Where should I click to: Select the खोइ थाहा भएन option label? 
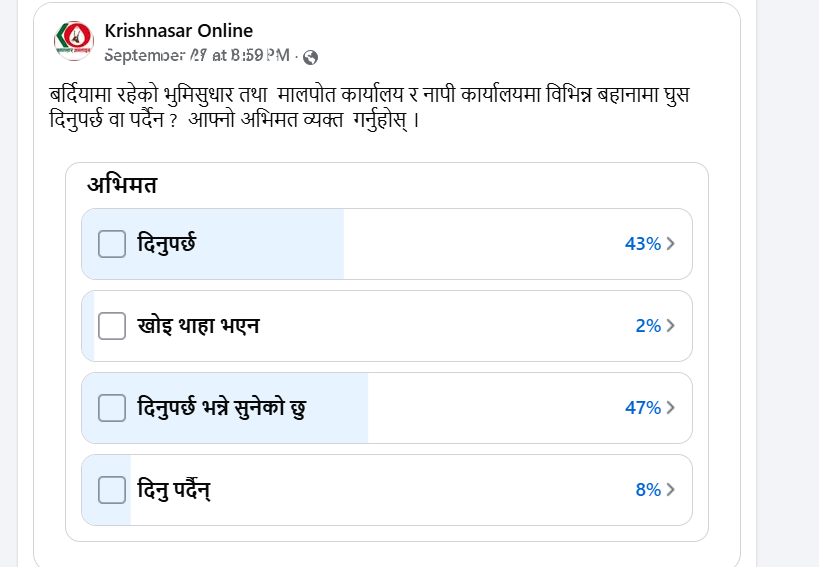[198, 326]
